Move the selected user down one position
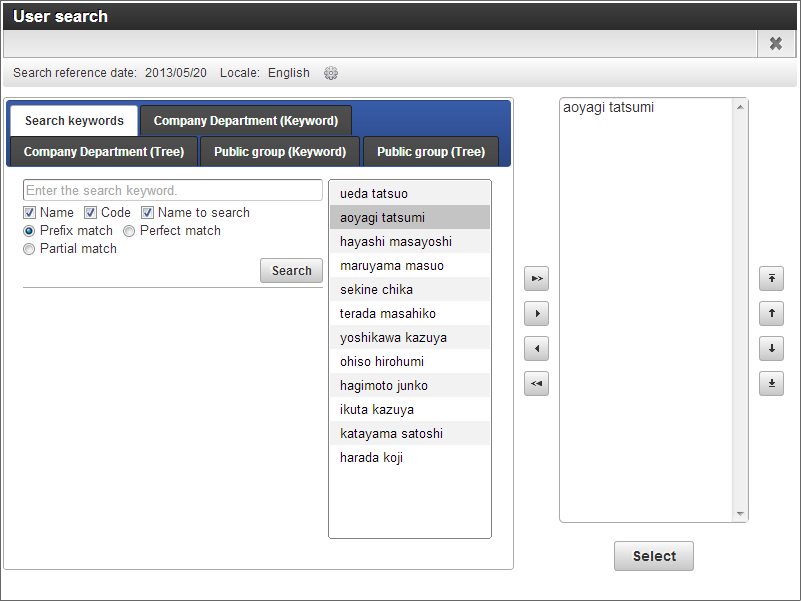This screenshot has height=601, width=801. click(771, 349)
